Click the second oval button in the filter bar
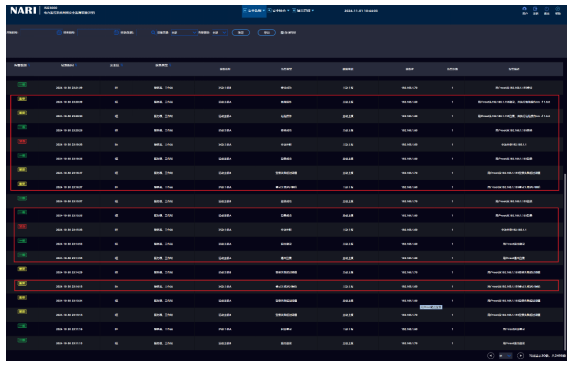 pos(267,32)
